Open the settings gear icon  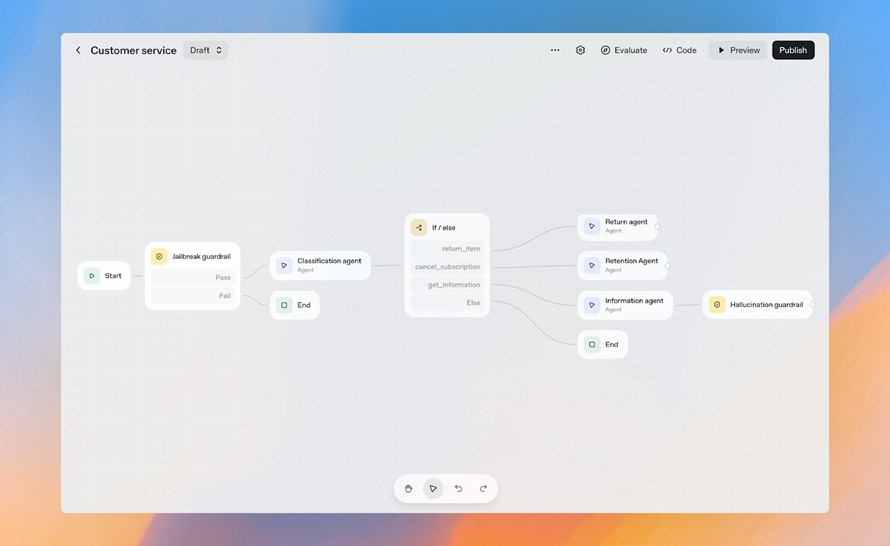pyautogui.click(x=580, y=50)
